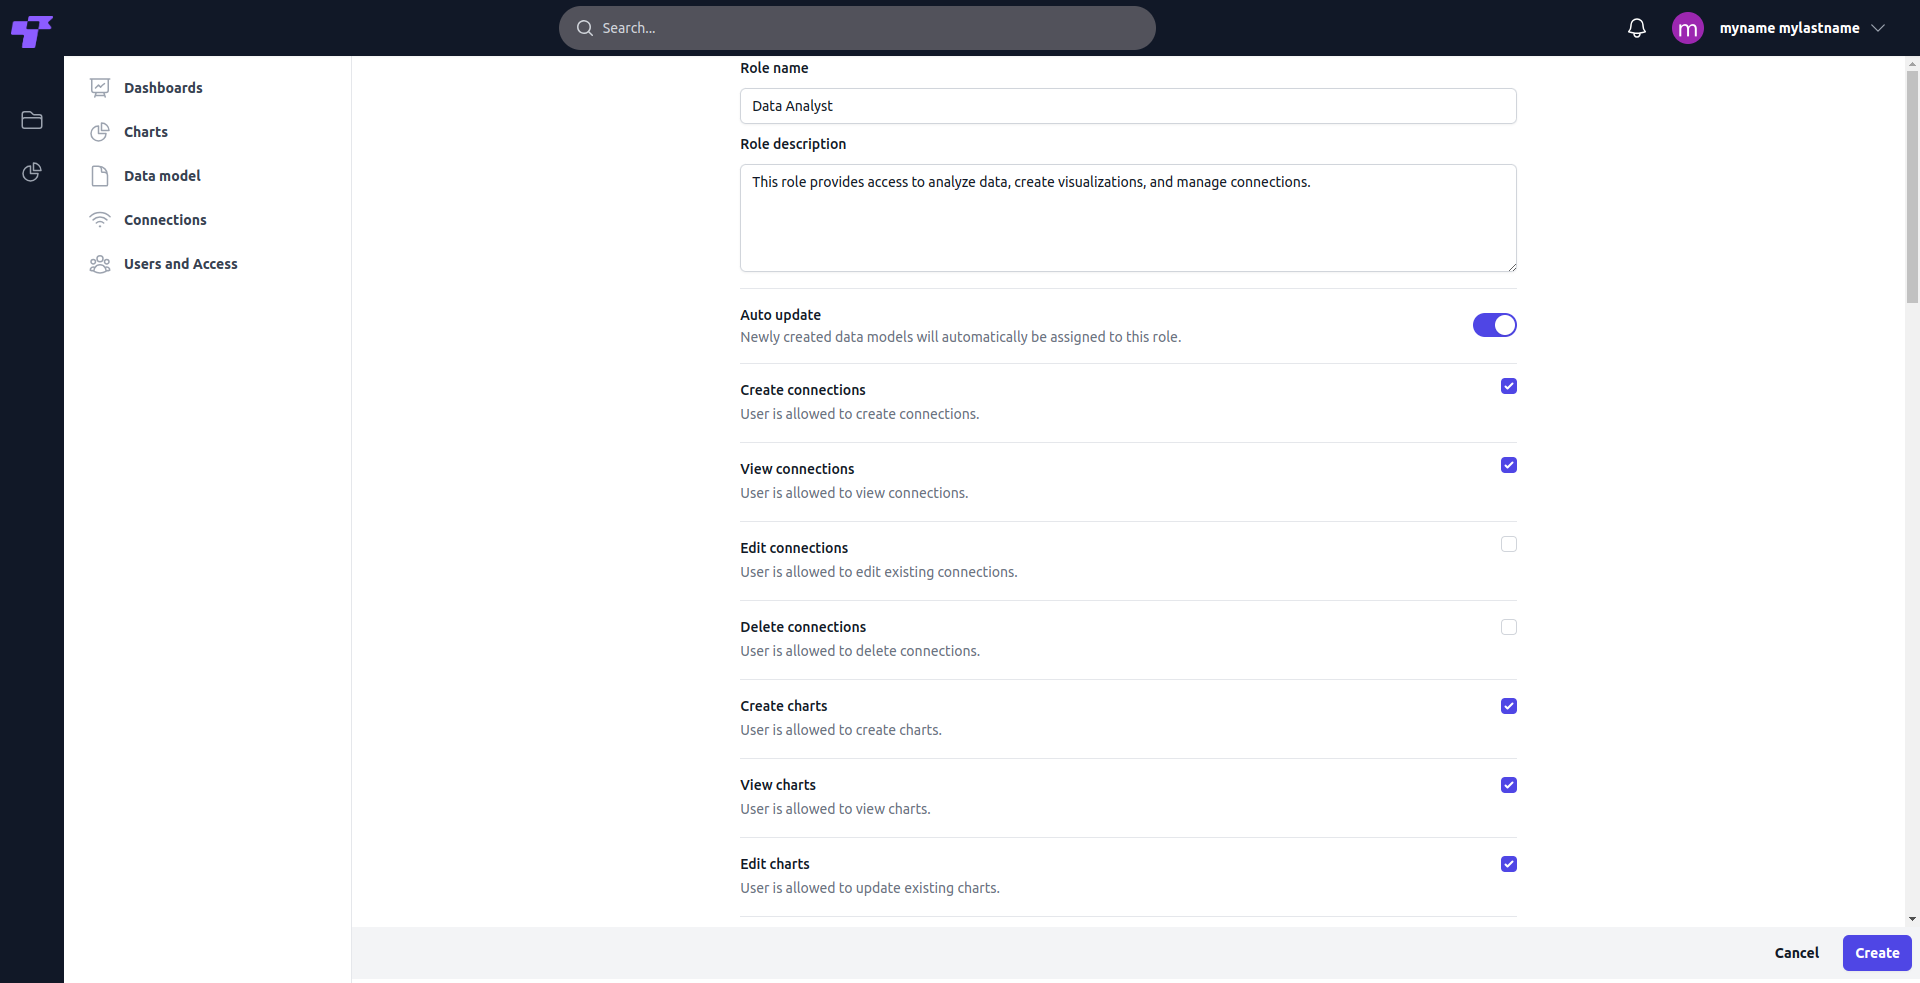Click the Connections wifi icon
1920x983 pixels.
[x=100, y=220]
